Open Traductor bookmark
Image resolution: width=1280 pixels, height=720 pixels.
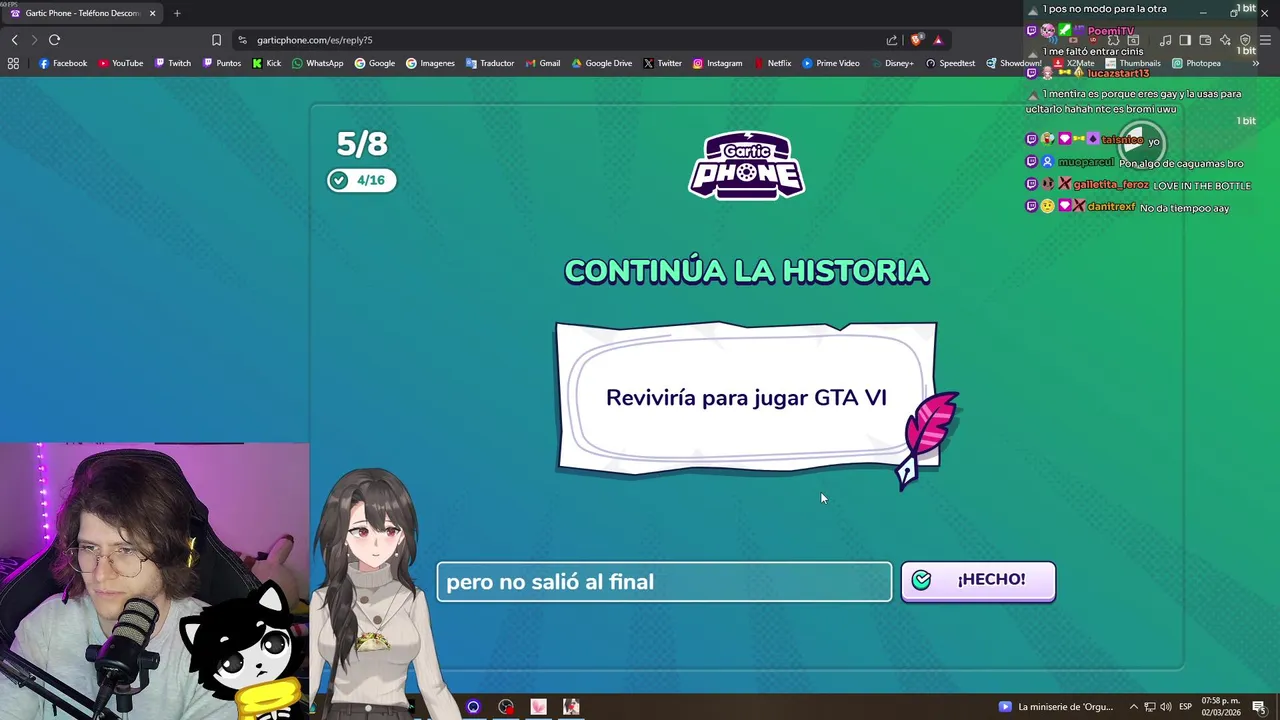tap(490, 63)
